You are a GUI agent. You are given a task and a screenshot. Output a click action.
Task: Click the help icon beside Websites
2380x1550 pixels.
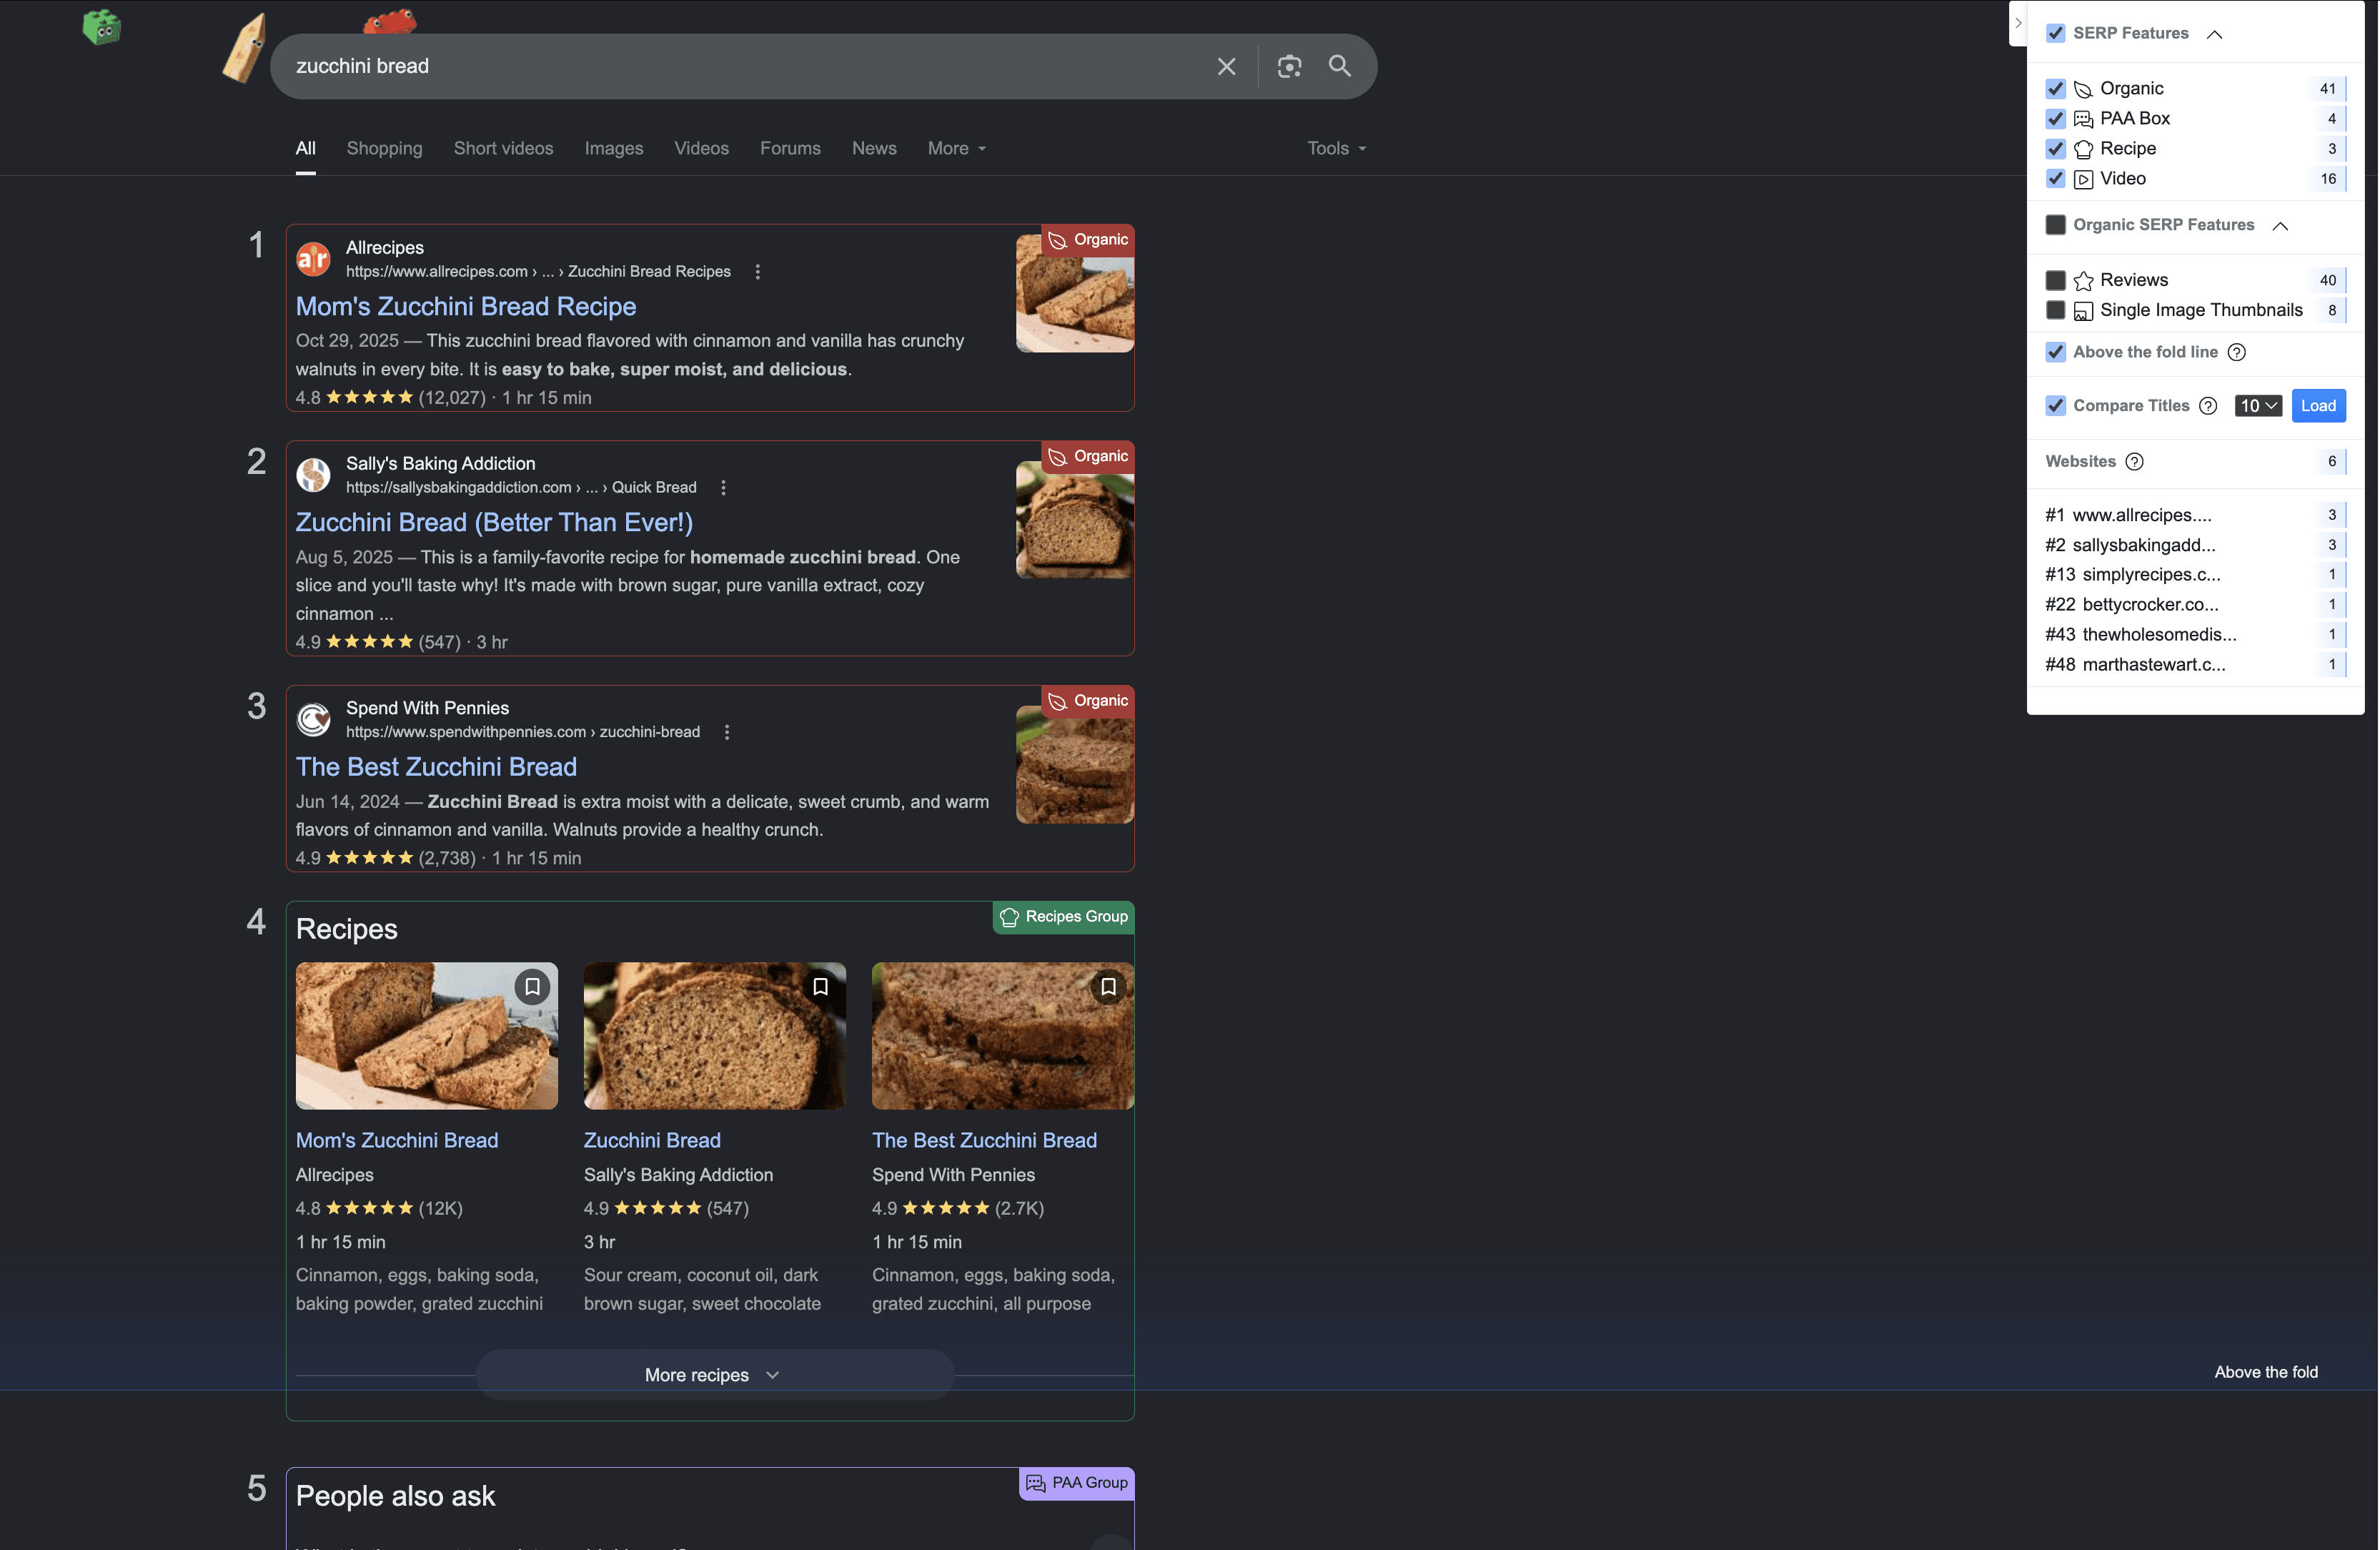click(2134, 462)
